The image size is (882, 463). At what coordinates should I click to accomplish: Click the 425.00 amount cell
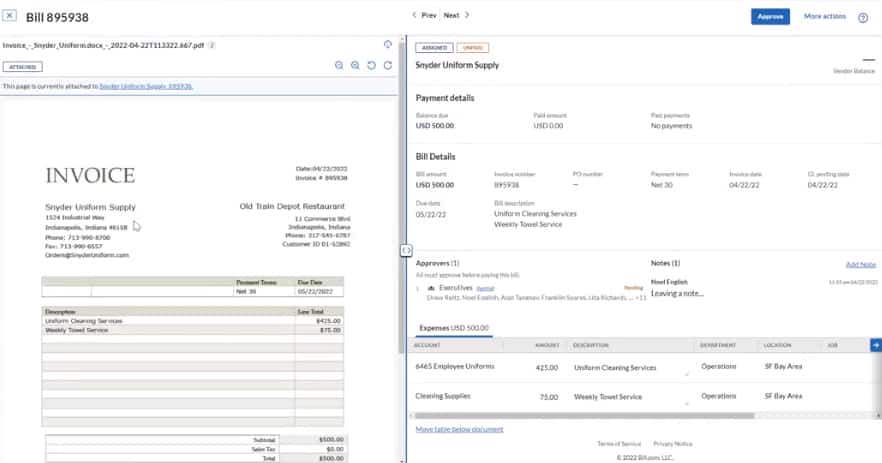click(547, 367)
